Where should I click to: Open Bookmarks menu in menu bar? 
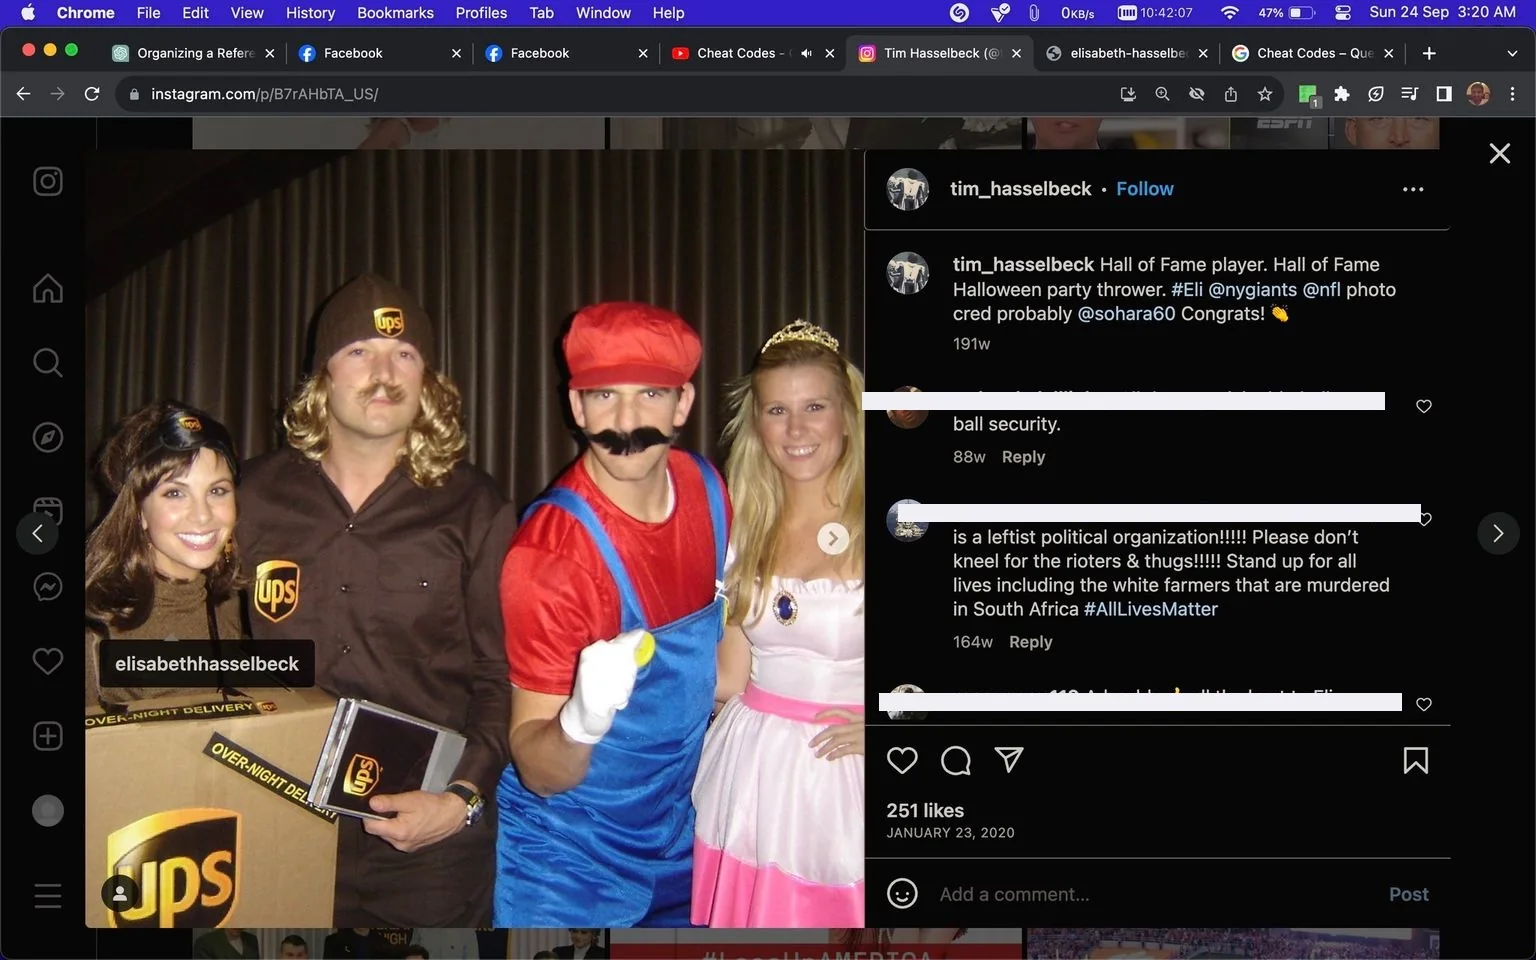coord(395,13)
